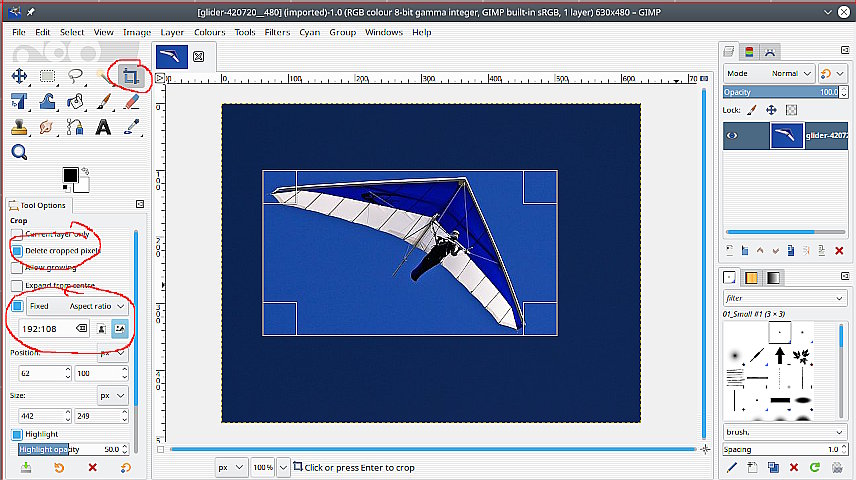Screen dimensions: 856x480
Task: Select the Paths tool
Action: point(75,127)
